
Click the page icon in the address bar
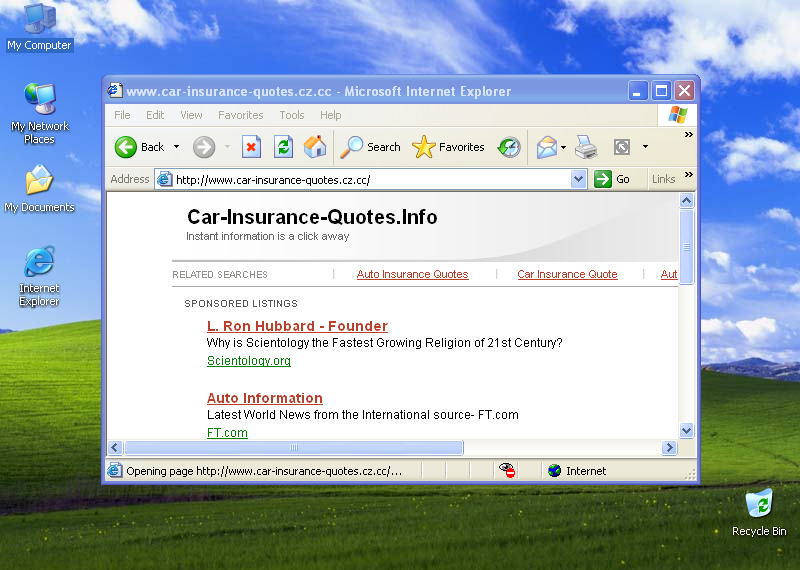[x=164, y=180]
